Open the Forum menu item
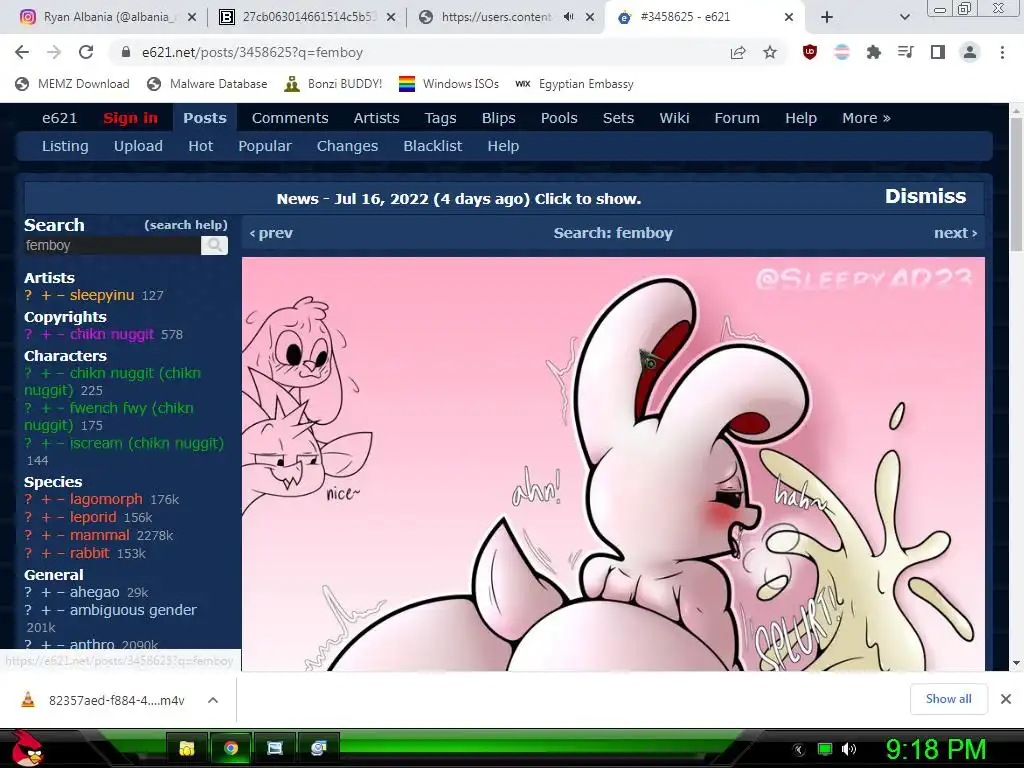 point(737,118)
